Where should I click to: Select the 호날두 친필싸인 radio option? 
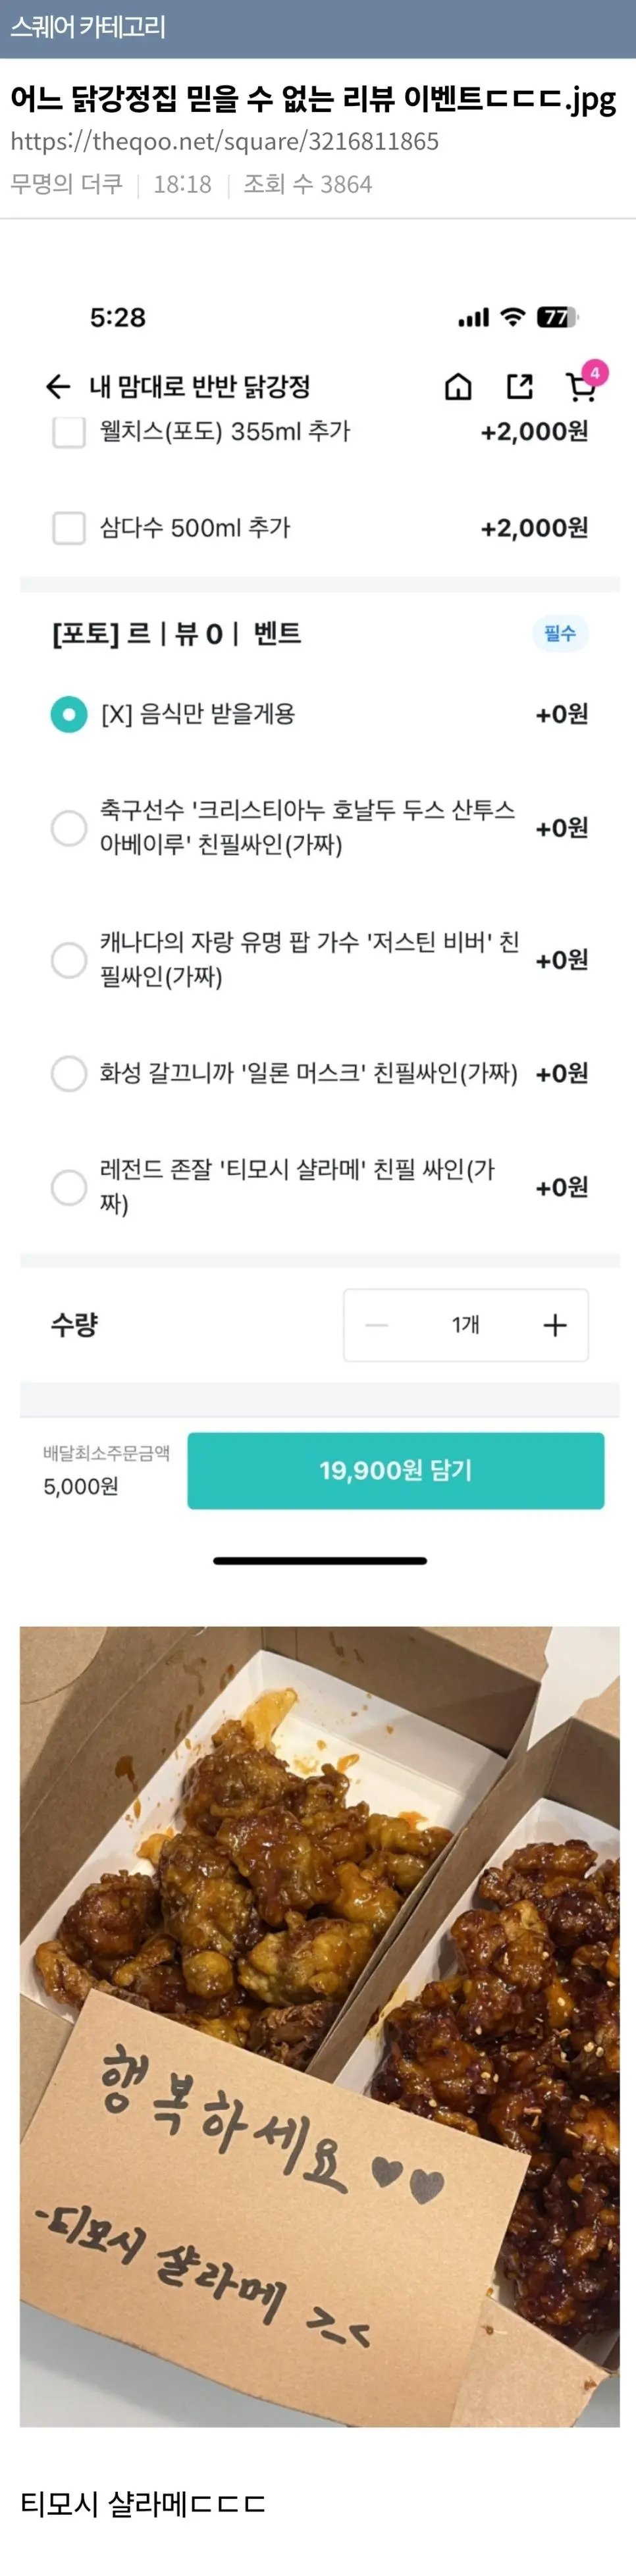(69, 828)
